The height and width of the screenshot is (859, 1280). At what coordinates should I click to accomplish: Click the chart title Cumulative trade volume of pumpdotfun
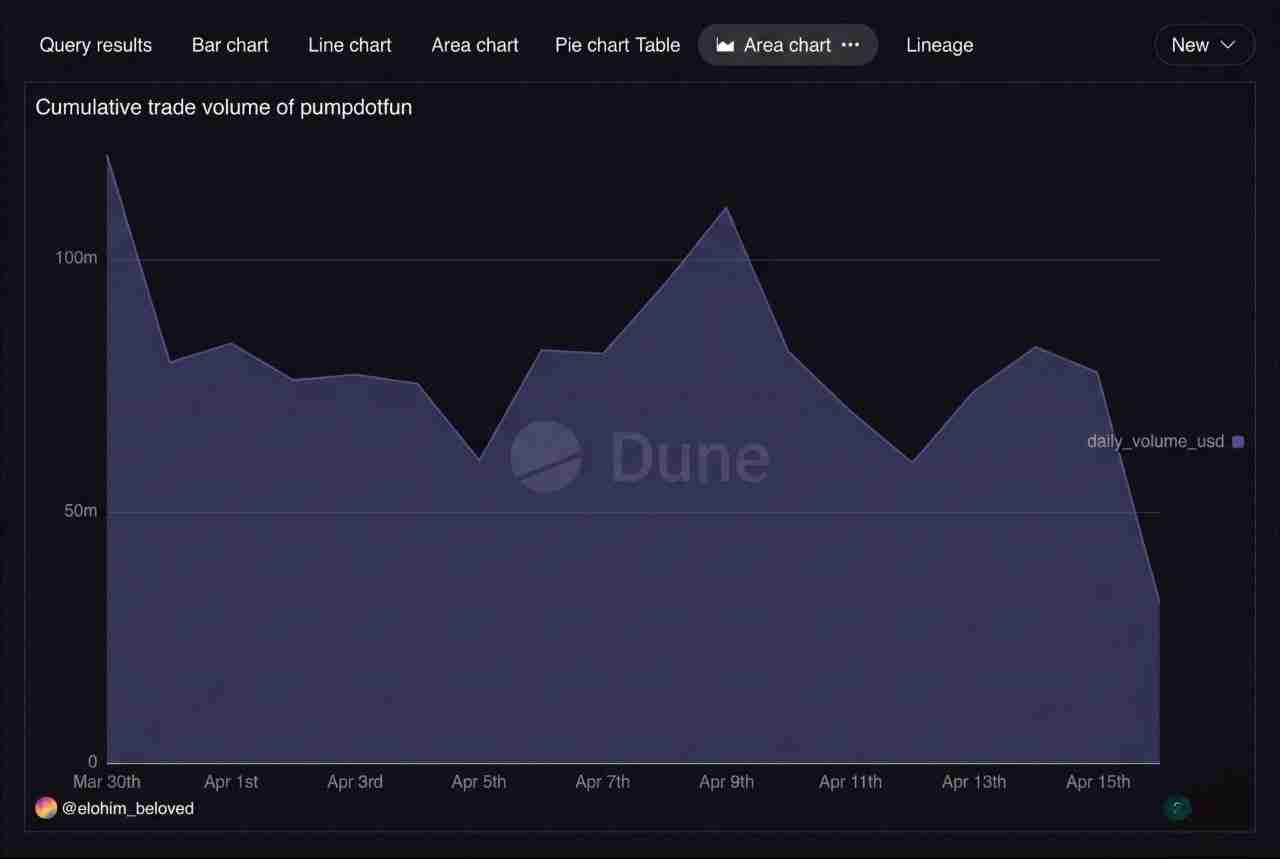click(223, 107)
